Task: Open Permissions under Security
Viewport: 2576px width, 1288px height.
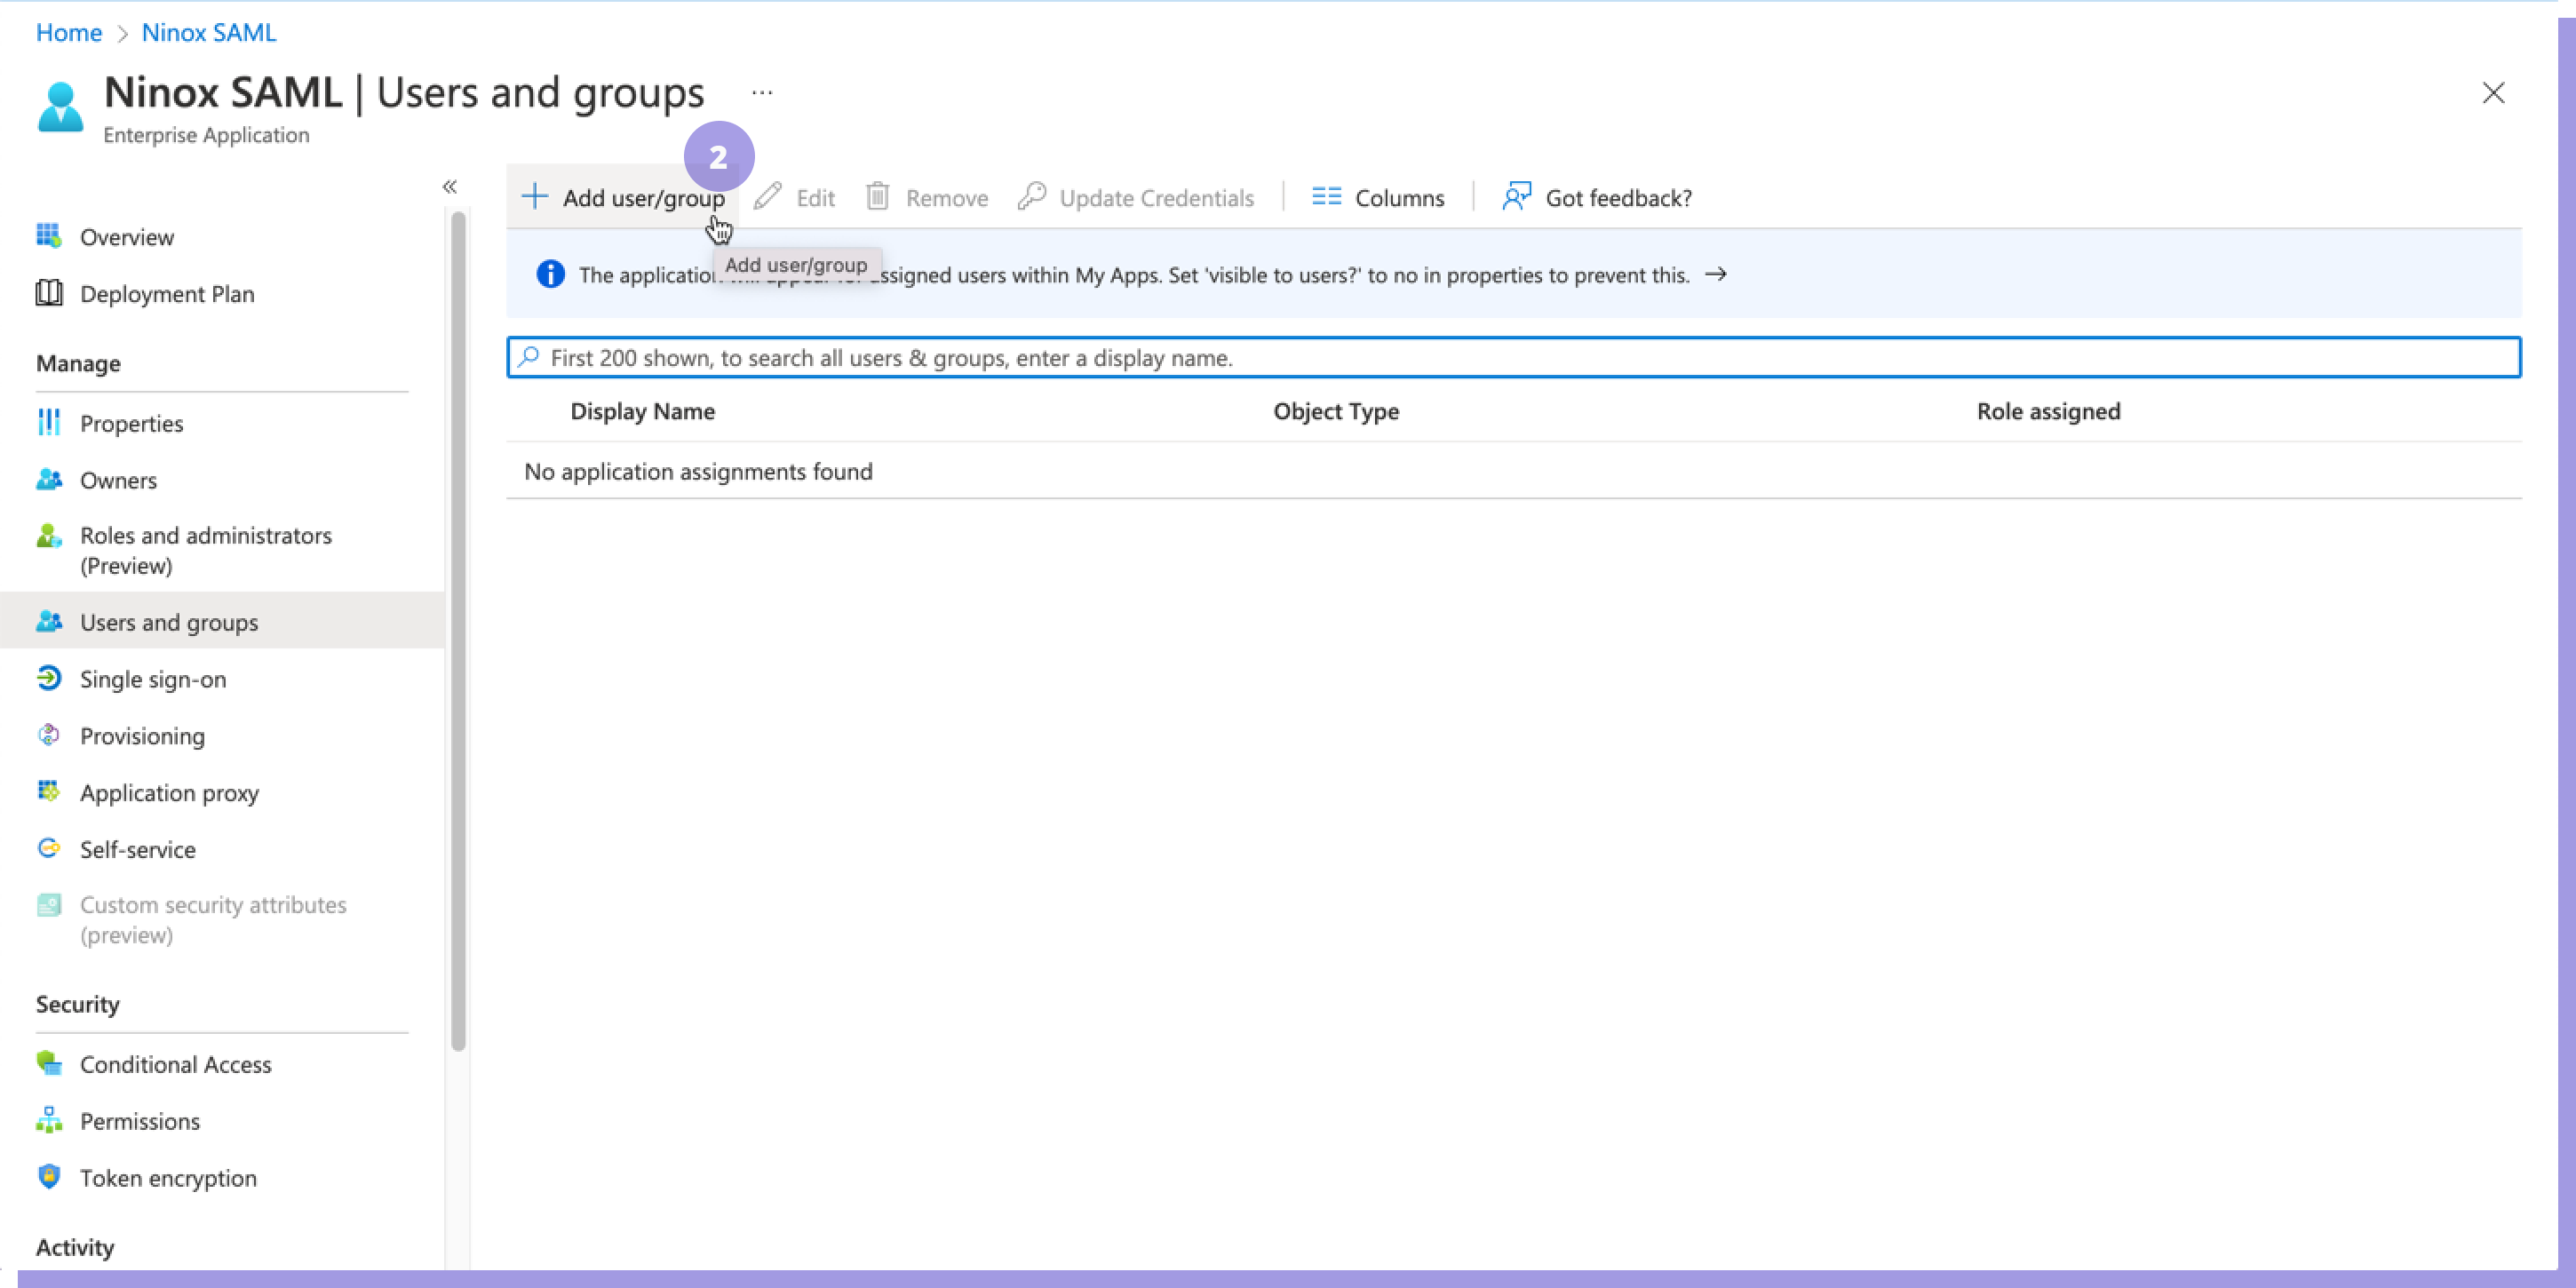Action: pyautogui.click(x=140, y=1121)
